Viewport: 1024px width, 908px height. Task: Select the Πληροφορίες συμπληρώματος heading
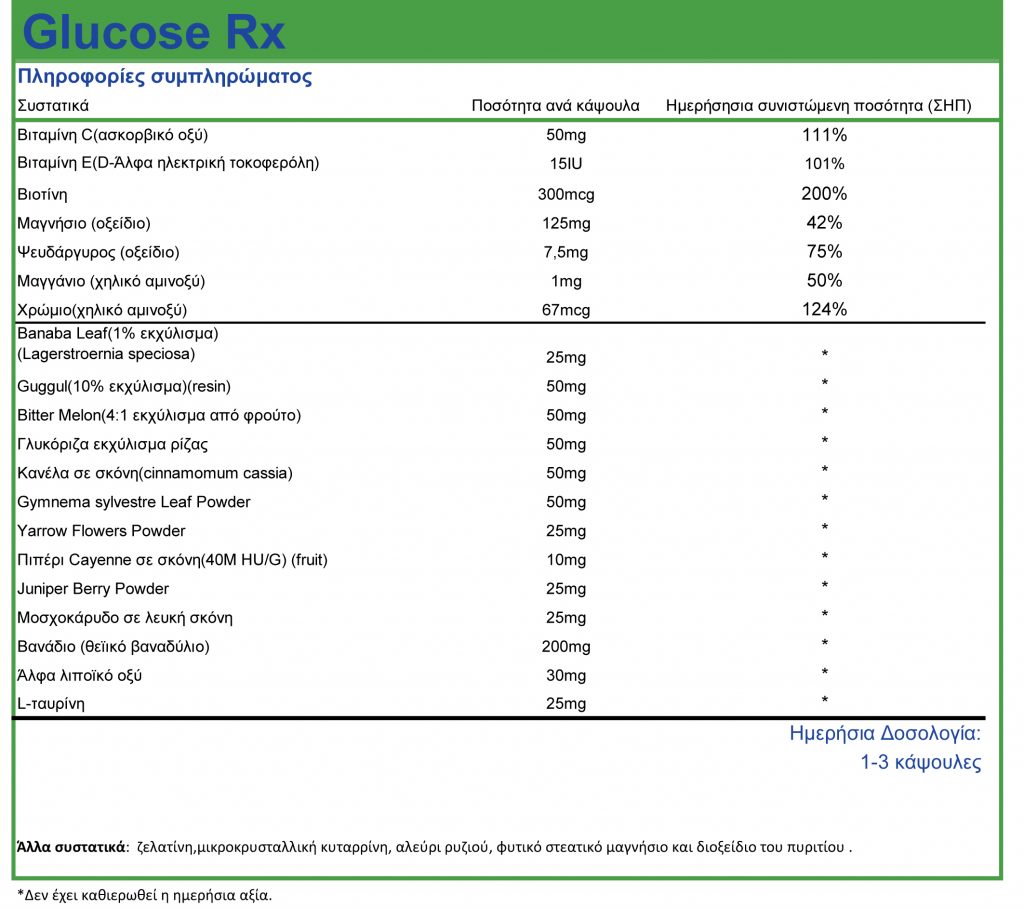click(x=165, y=76)
